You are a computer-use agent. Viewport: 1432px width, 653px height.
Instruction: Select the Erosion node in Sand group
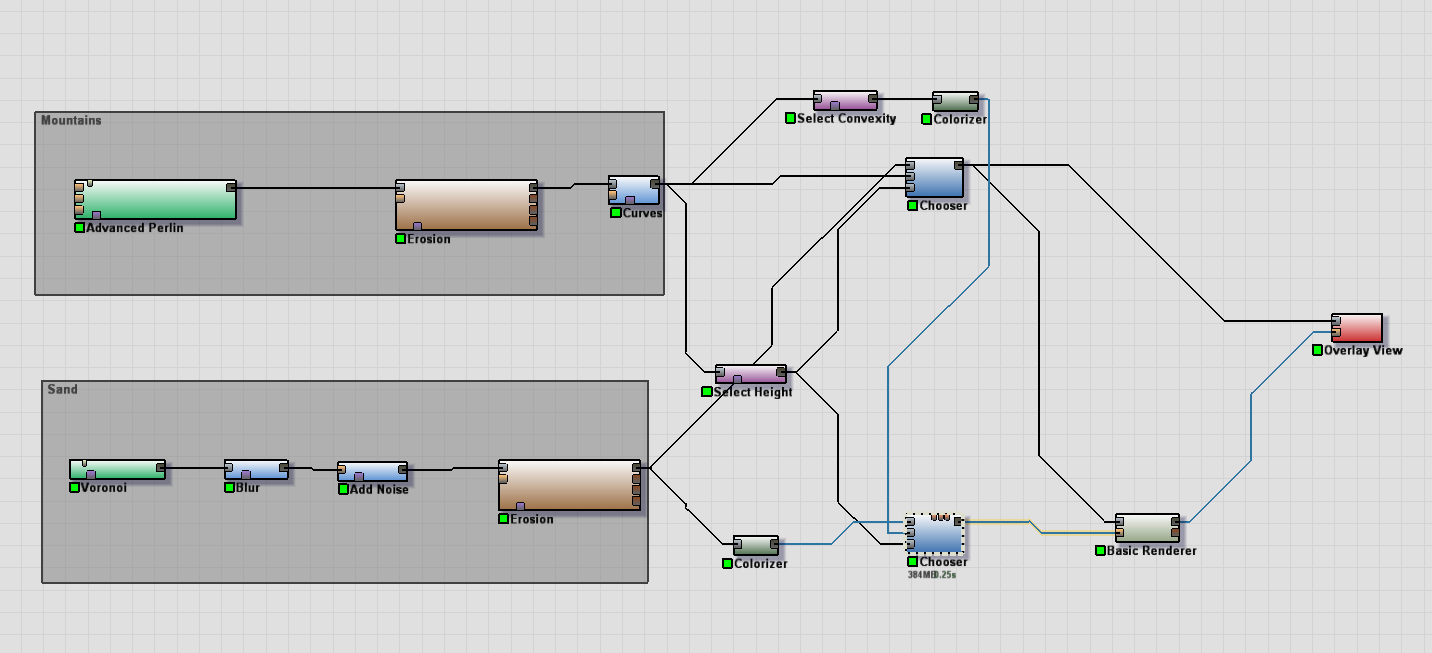[569, 485]
